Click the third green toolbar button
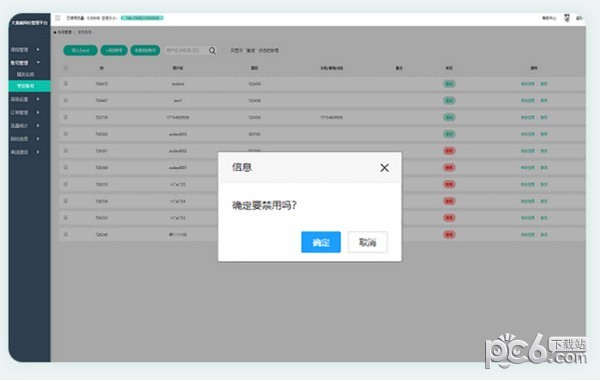Viewport: 600px width, 381px height. 145,50
